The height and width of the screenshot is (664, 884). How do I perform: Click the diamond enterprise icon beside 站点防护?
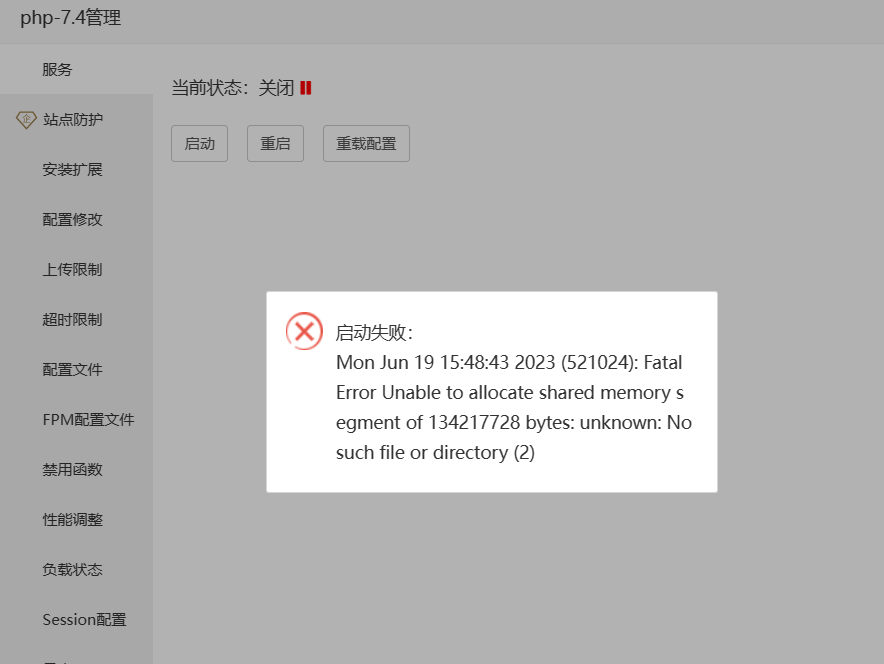coord(25,119)
